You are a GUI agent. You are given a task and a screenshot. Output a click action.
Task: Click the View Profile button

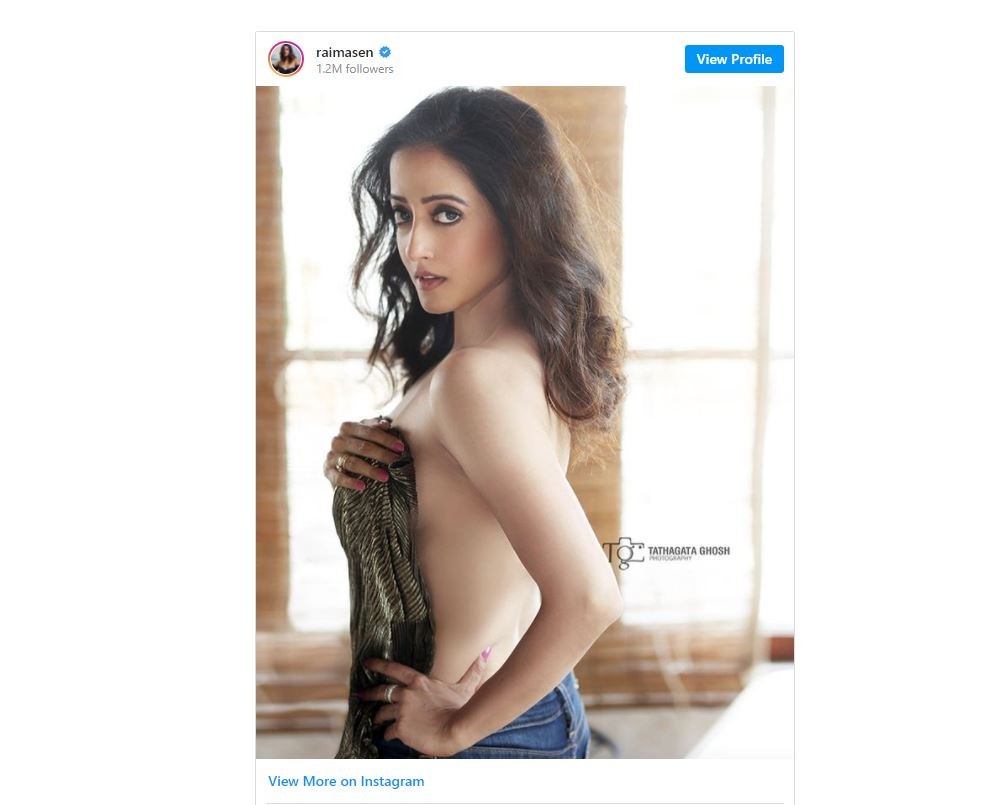(x=734, y=59)
